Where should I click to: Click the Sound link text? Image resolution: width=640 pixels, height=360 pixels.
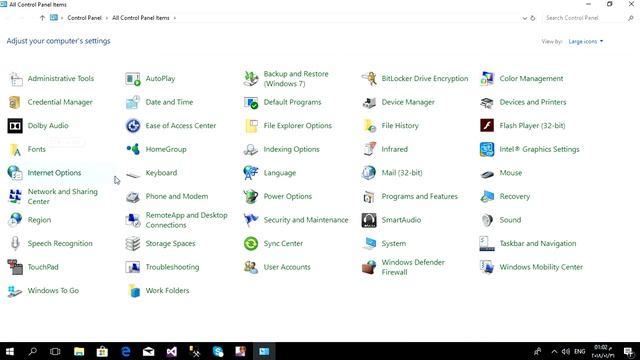pos(510,220)
